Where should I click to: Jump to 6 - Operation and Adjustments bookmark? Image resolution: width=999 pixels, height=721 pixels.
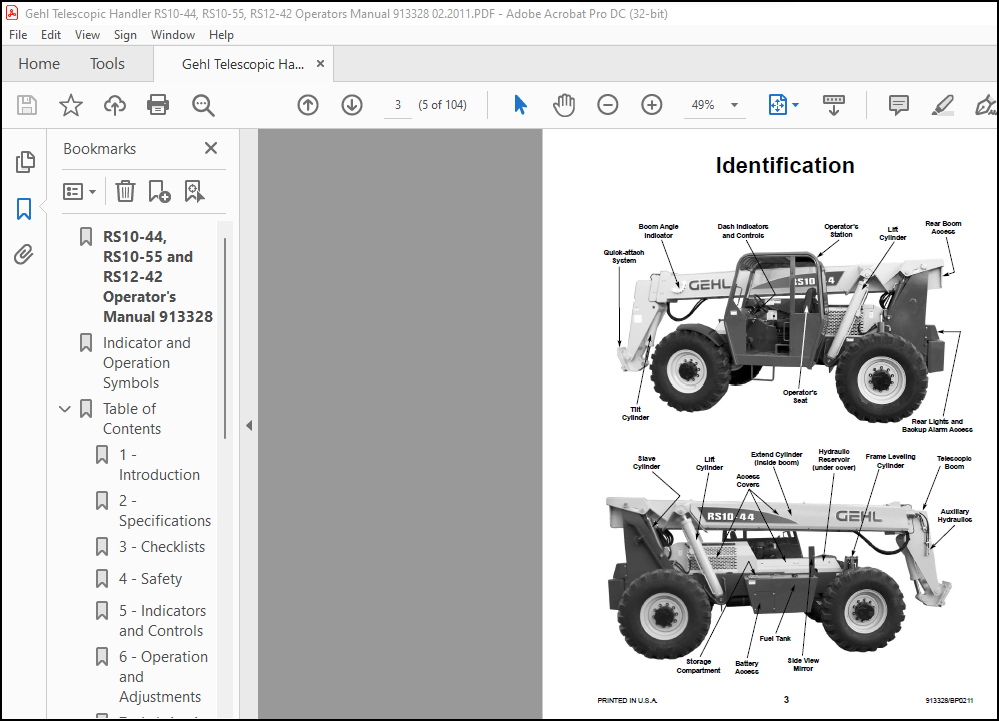click(163, 676)
